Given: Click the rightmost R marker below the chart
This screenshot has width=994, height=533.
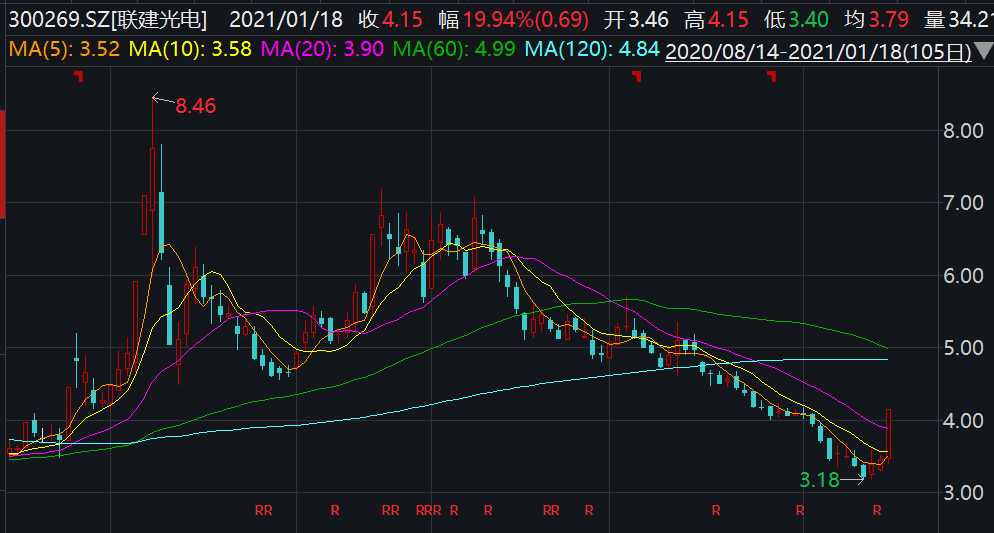Looking at the screenshot, I should [x=877, y=511].
